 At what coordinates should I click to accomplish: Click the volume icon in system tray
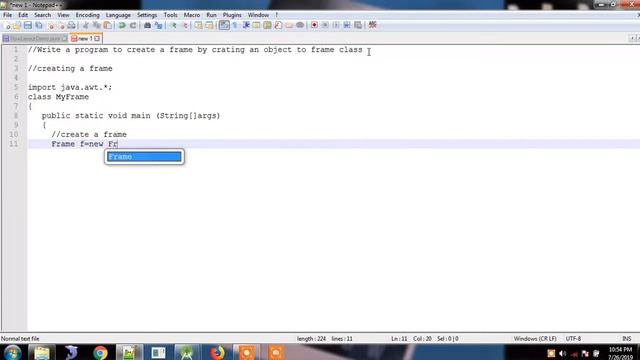tap(563, 353)
